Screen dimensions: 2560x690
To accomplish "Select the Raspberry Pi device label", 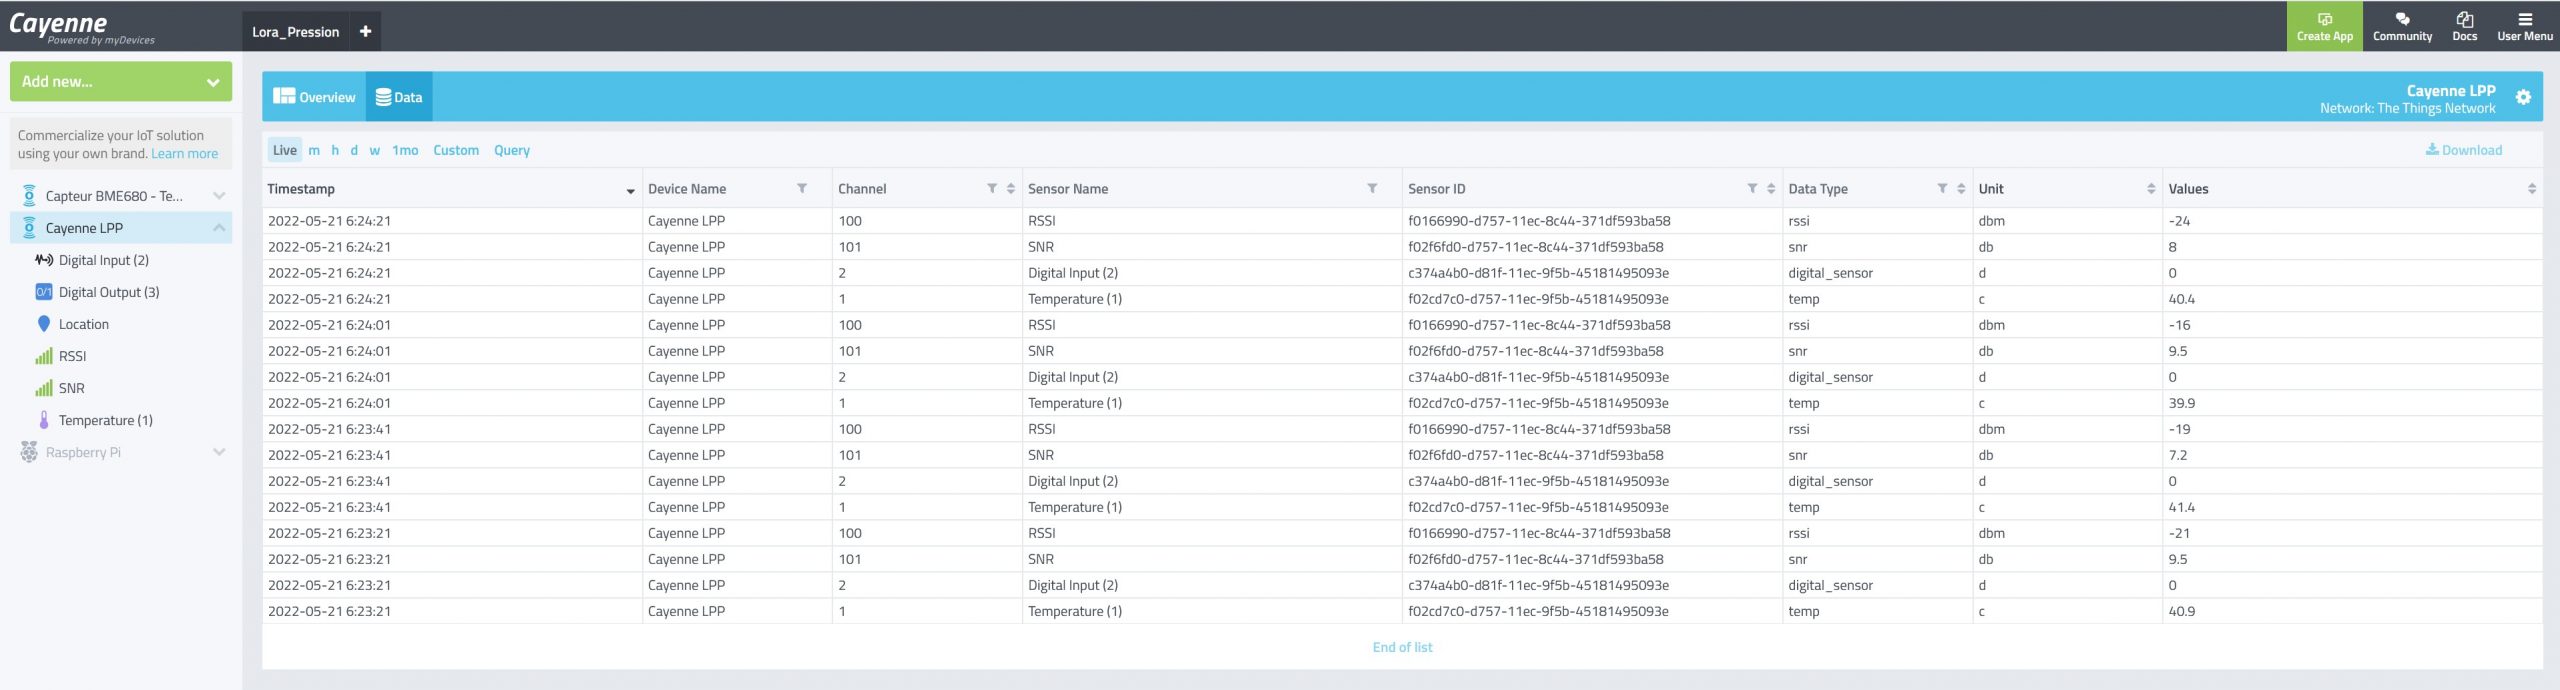I will 83,452.
